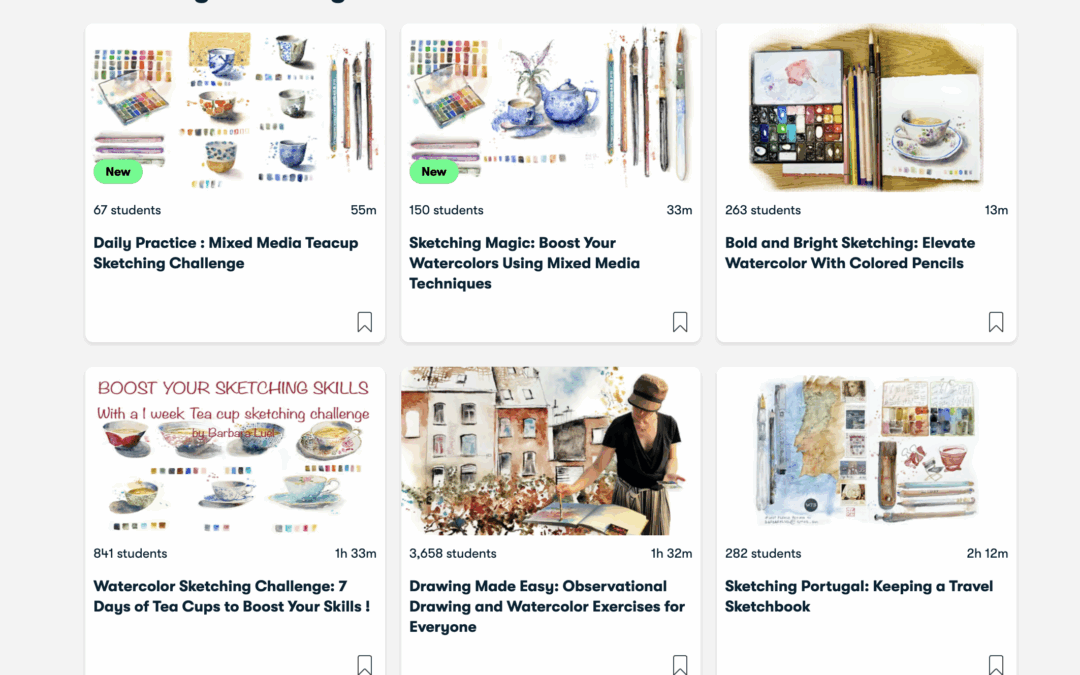This screenshot has height=675, width=1080.
Task: Click the New badge on Daily Practice card
Action: (x=118, y=172)
